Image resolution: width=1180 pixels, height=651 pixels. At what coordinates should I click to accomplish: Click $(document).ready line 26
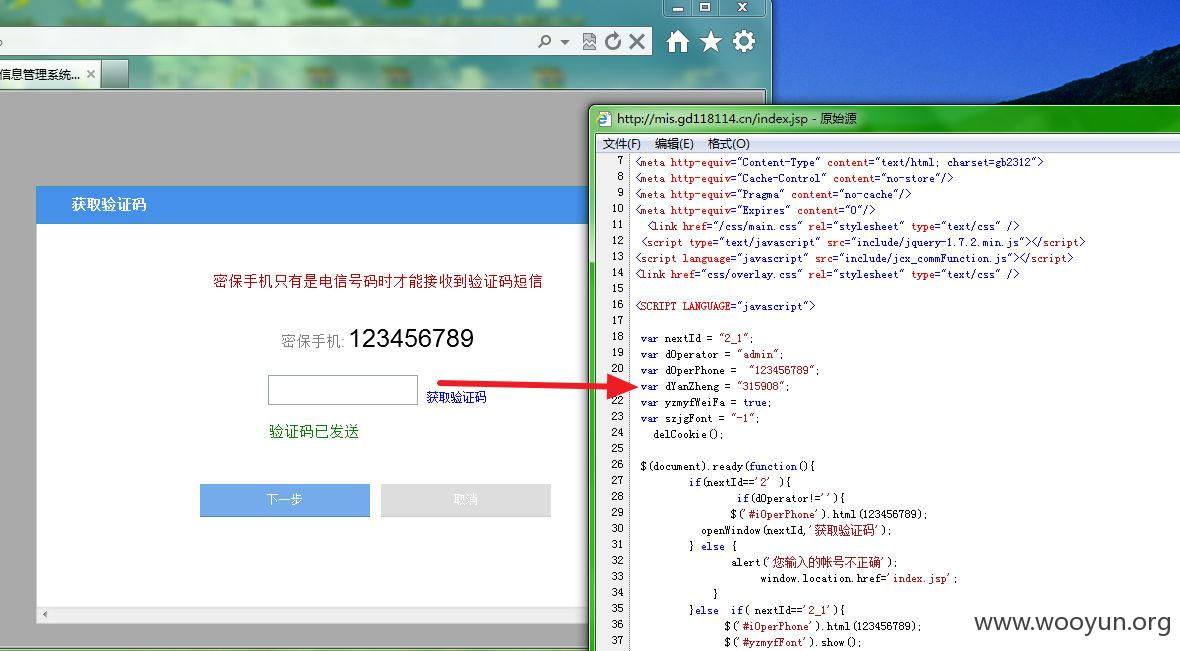(728, 467)
